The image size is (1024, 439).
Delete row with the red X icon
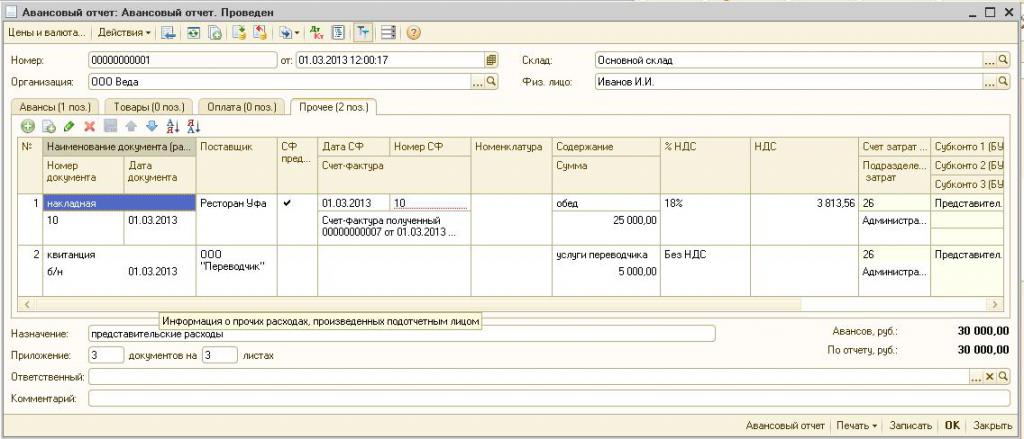(x=90, y=126)
